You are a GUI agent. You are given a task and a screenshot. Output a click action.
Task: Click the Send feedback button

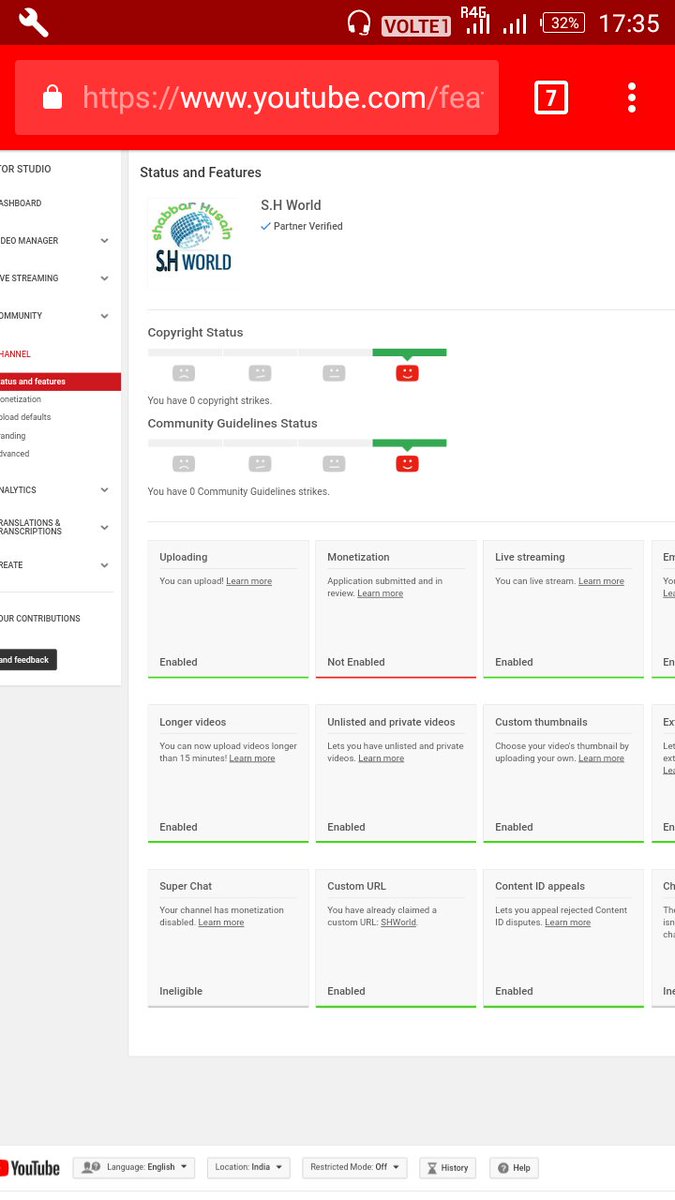28,660
